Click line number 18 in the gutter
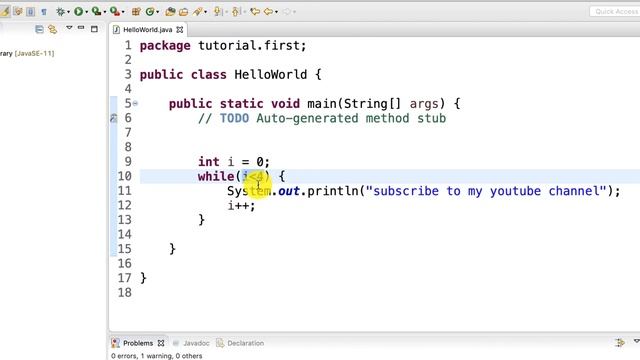This screenshot has width=640, height=360. pos(124,293)
